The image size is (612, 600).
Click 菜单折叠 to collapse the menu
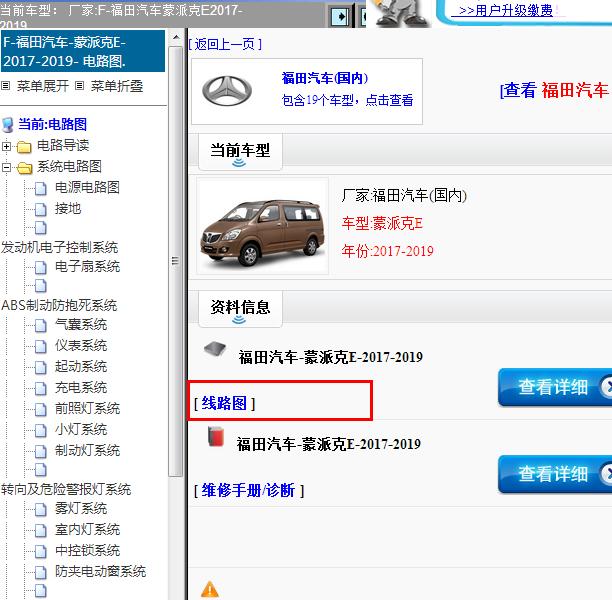pos(117,86)
